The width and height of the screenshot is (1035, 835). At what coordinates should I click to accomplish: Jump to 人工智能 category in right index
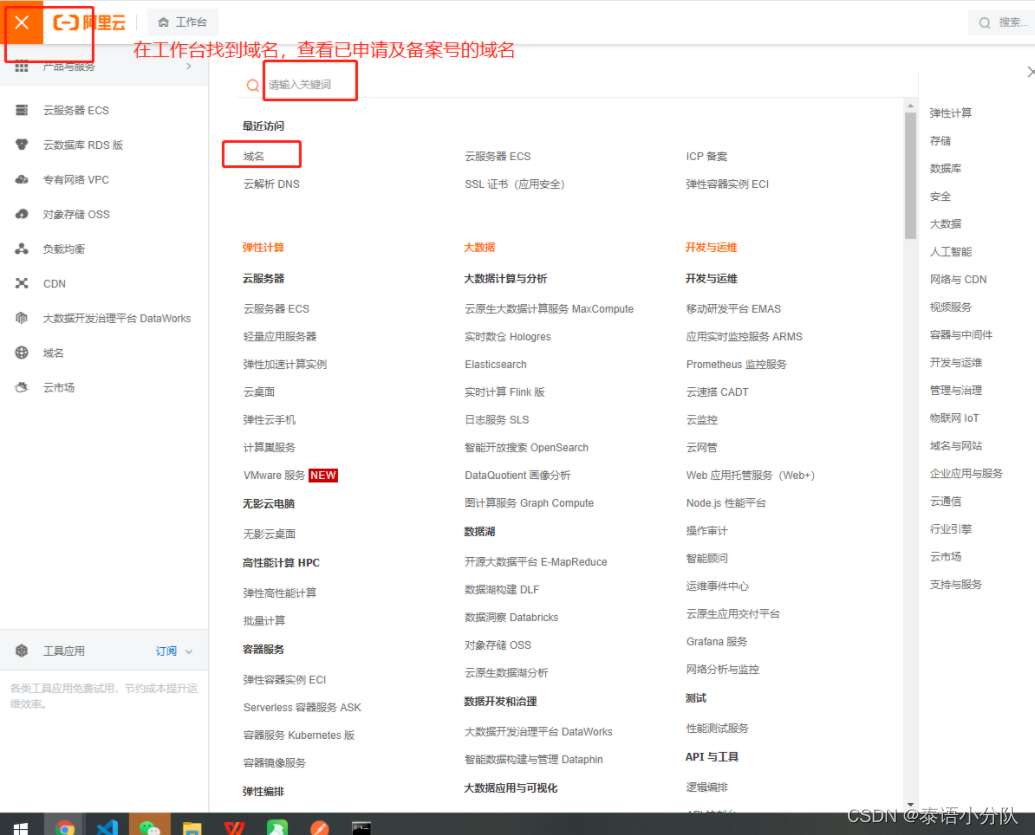(x=951, y=251)
